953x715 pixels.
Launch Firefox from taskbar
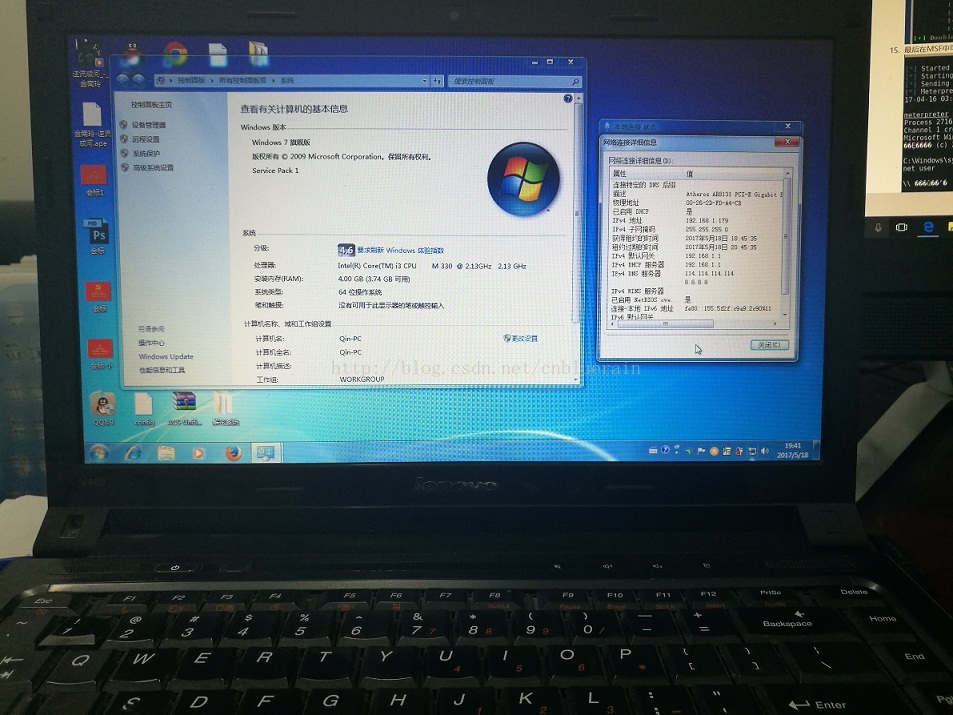click(233, 453)
